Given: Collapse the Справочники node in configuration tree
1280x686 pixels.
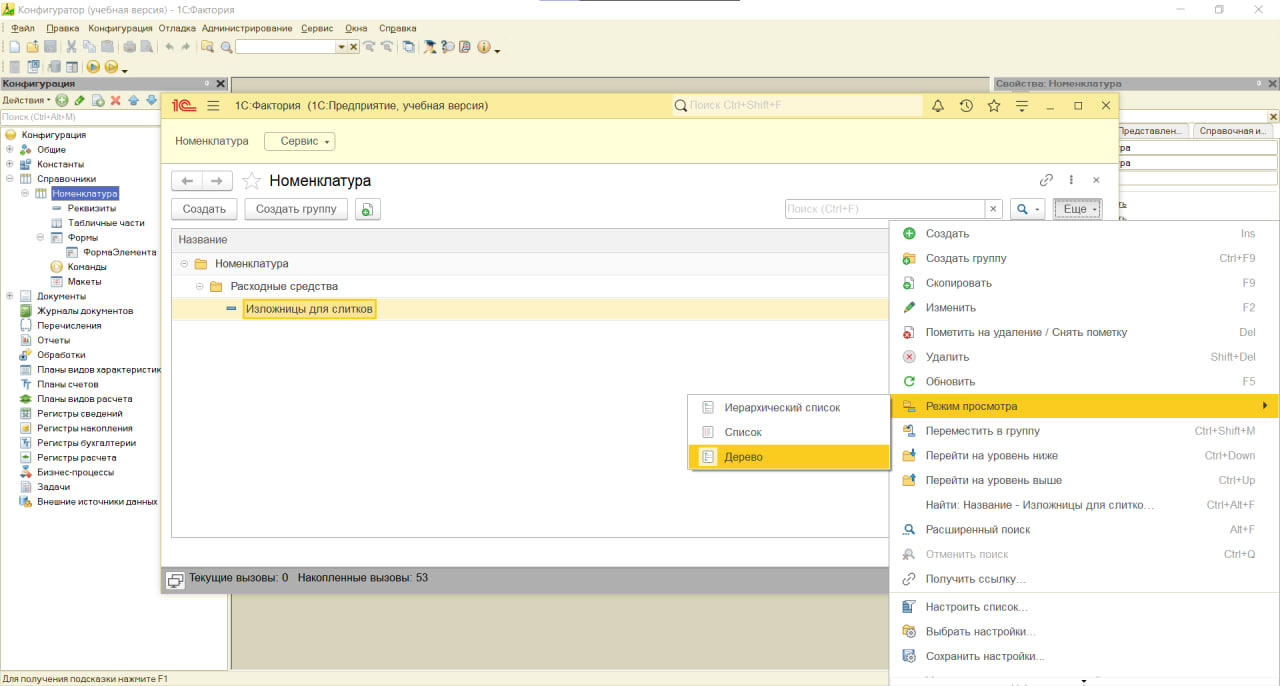Looking at the screenshot, I should (x=10, y=179).
